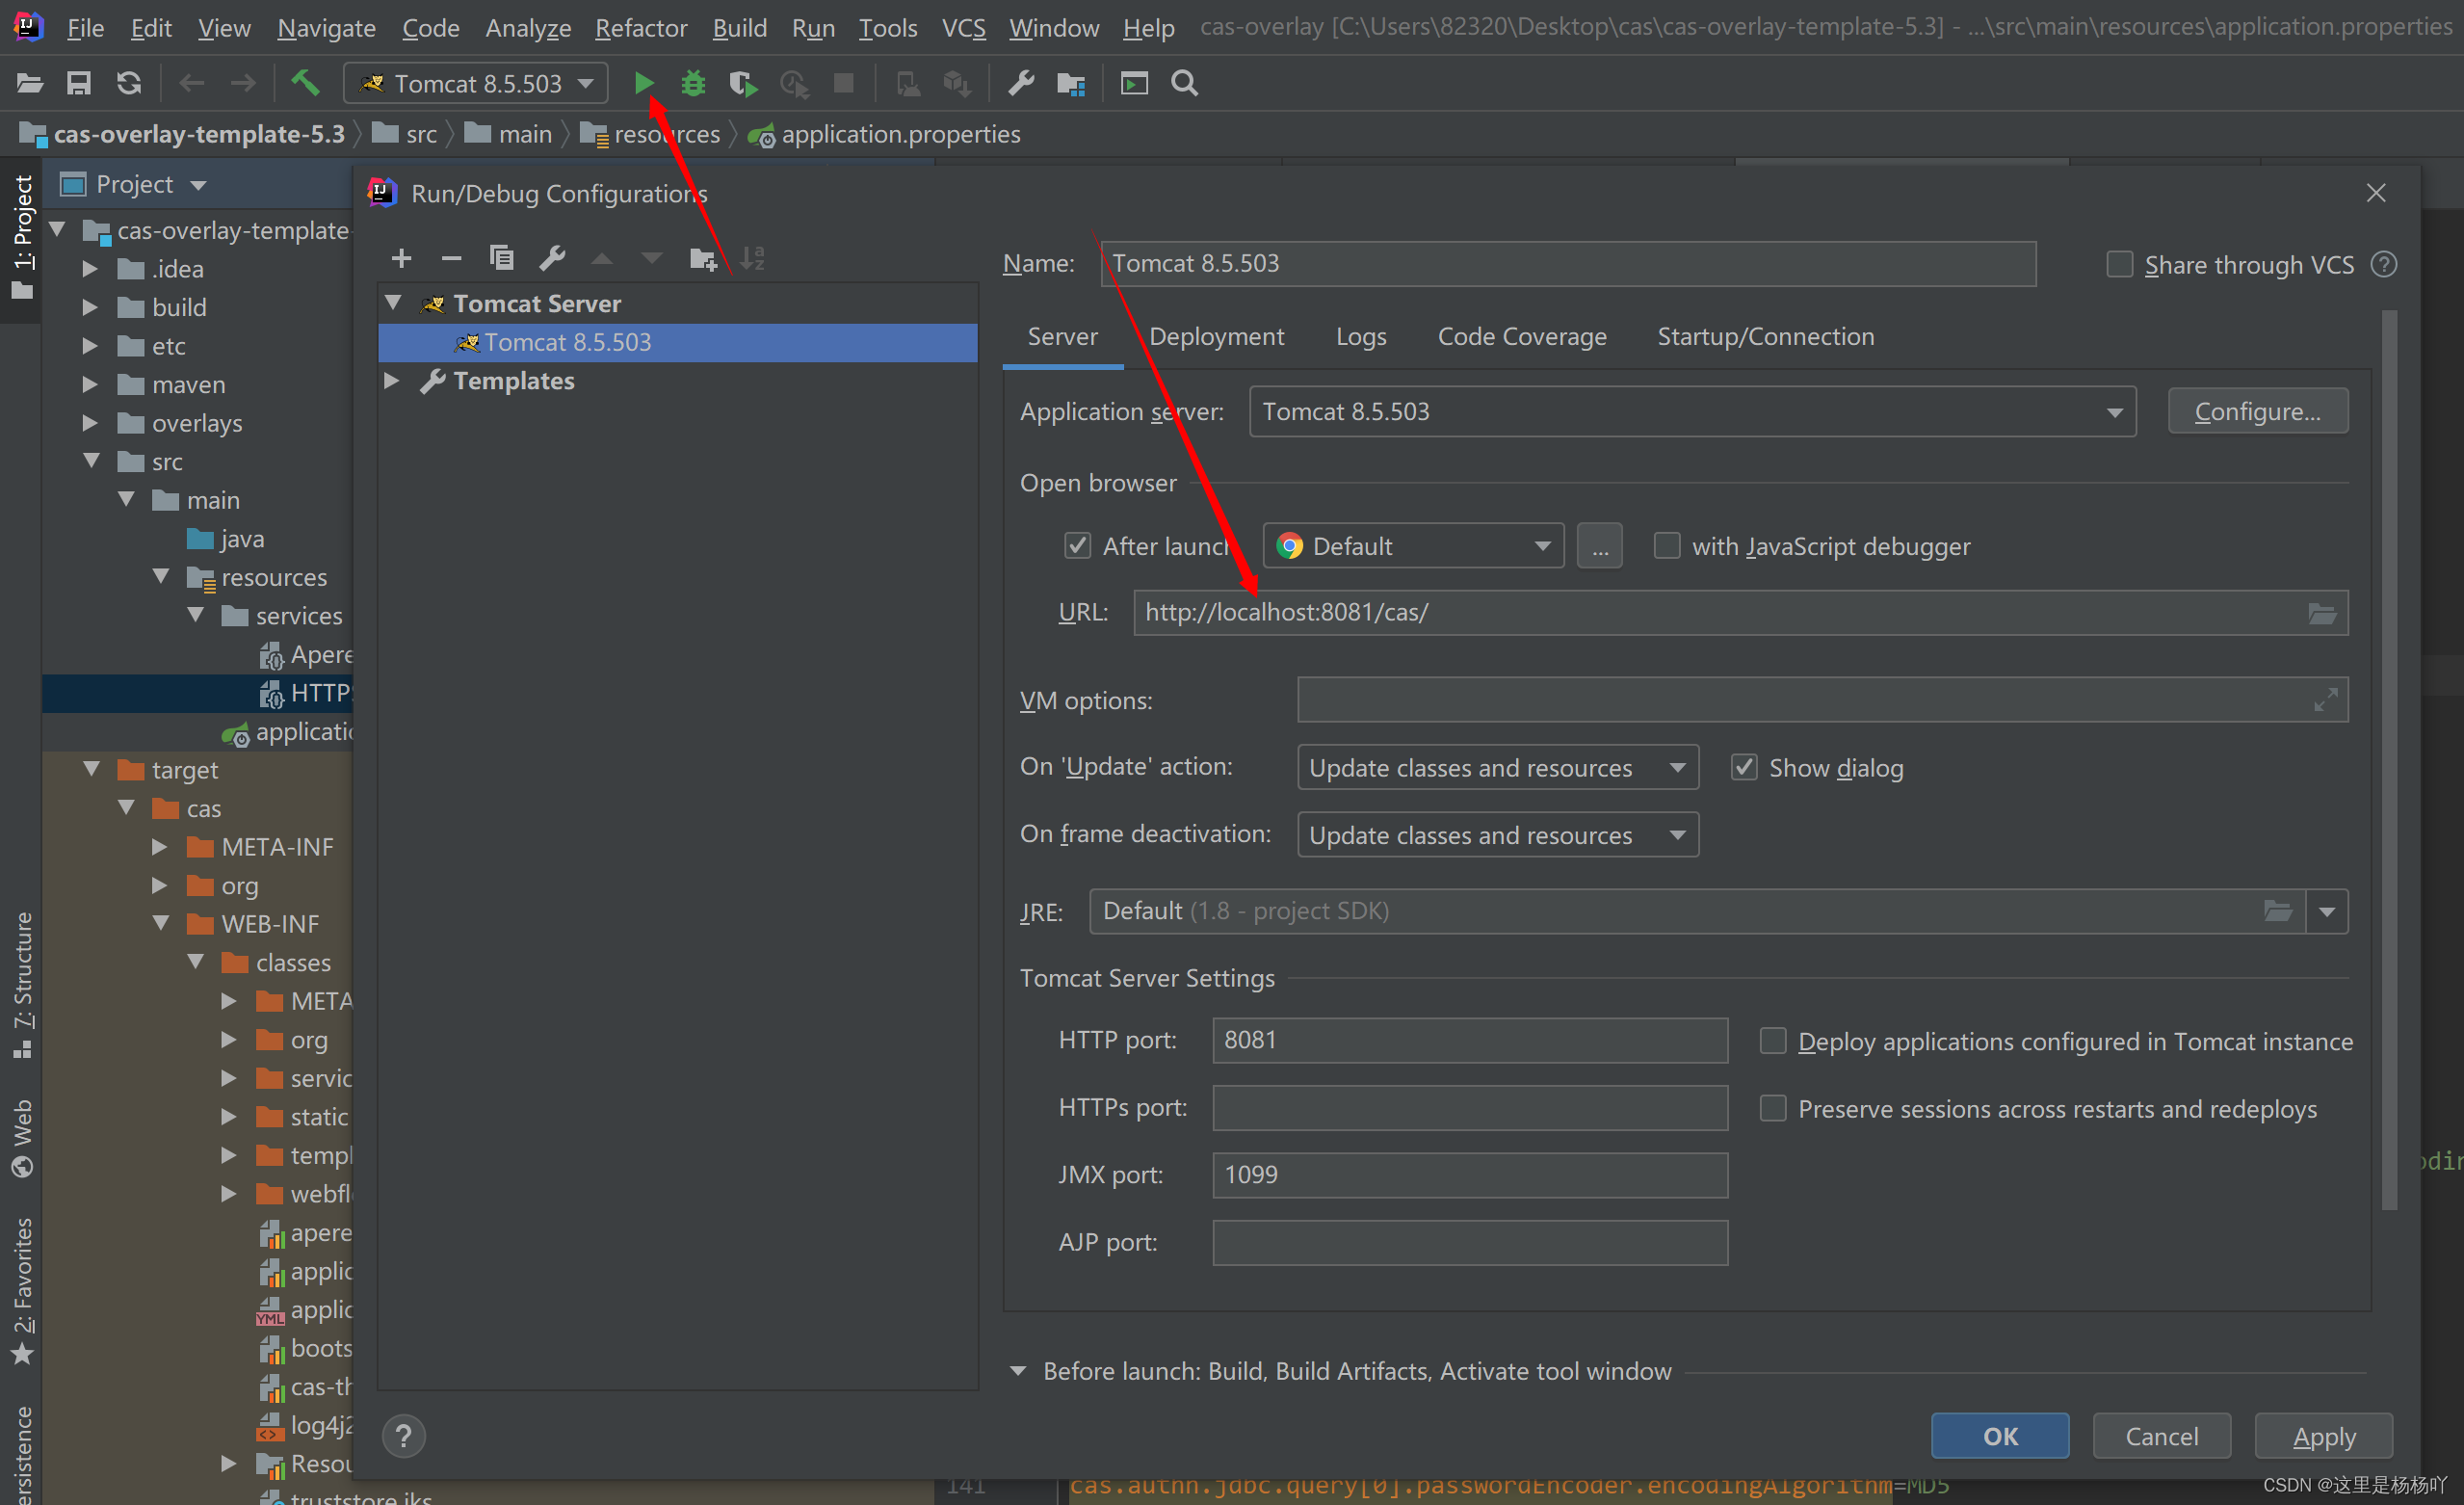Click the Open folder toolbar icon
Viewport: 2464px width, 1505px height.
point(30,83)
